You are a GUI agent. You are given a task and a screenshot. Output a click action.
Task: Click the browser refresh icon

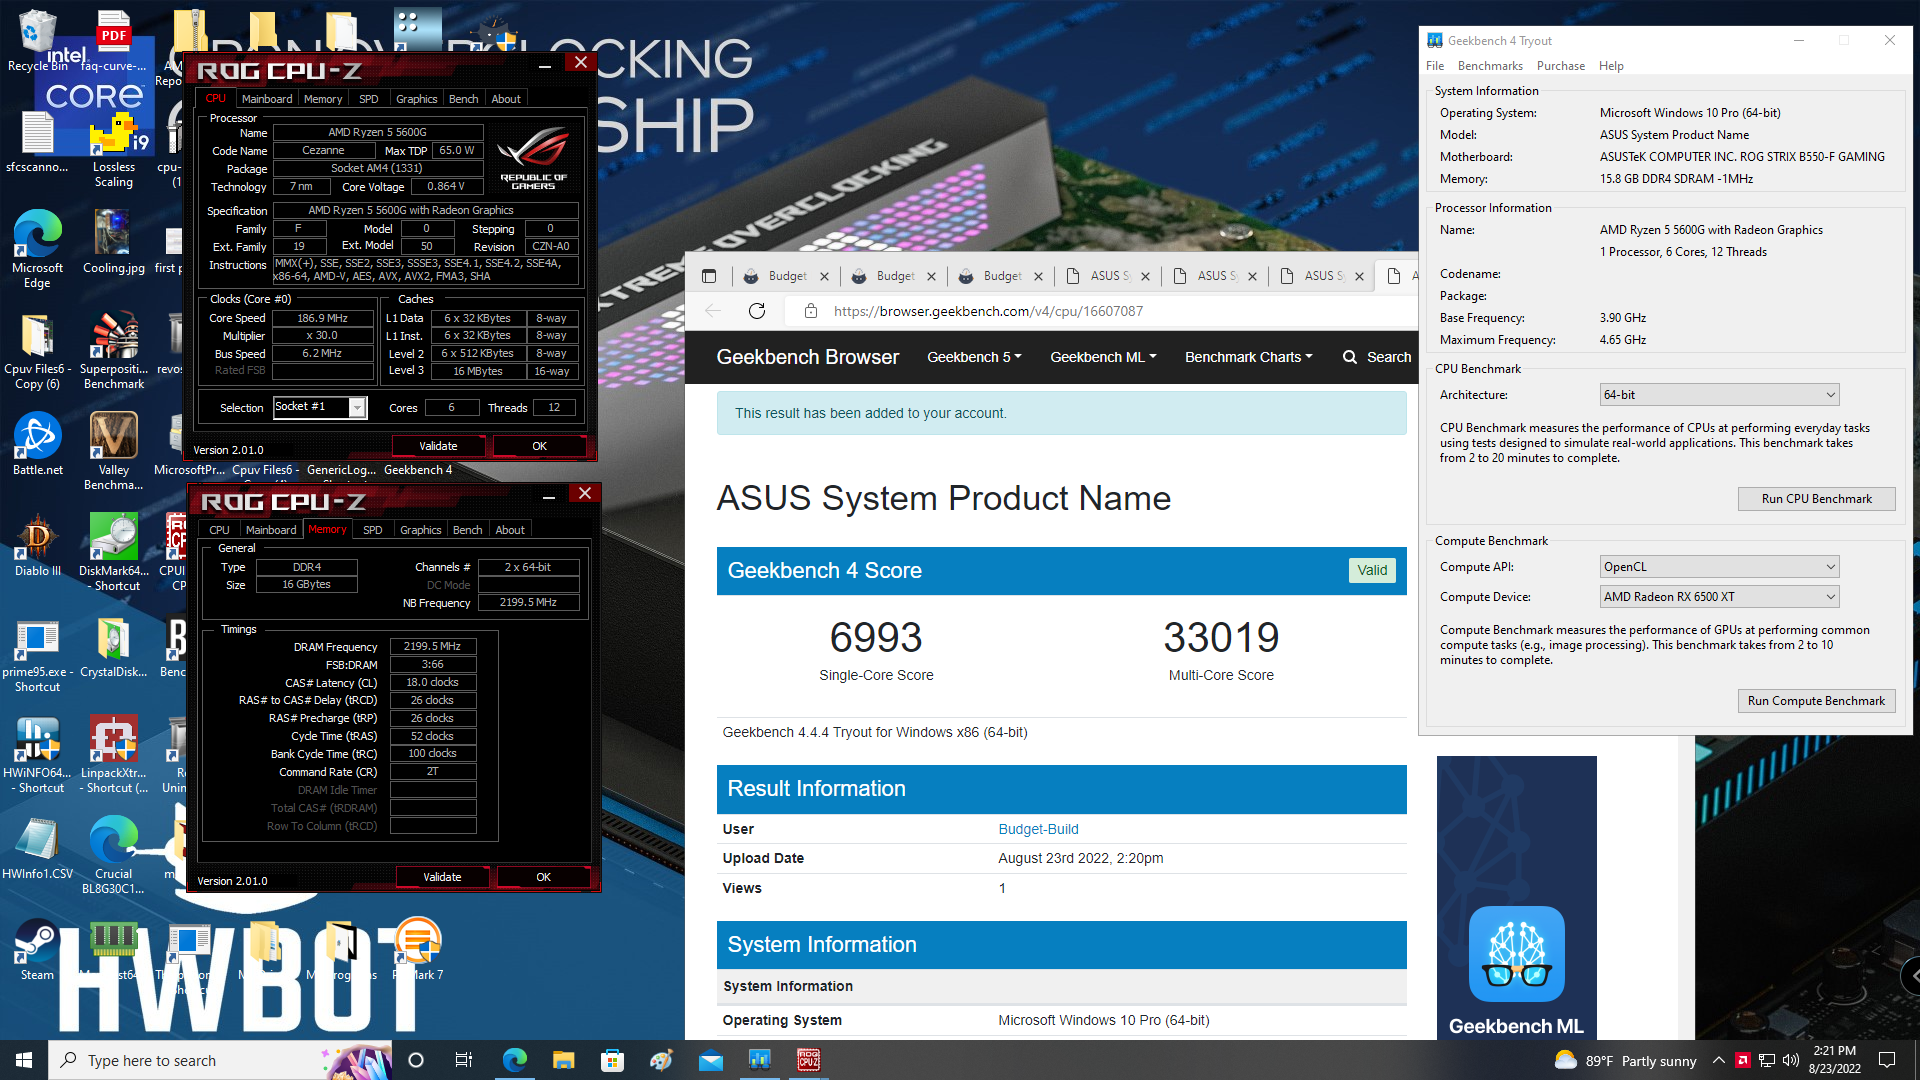pos(757,311)
